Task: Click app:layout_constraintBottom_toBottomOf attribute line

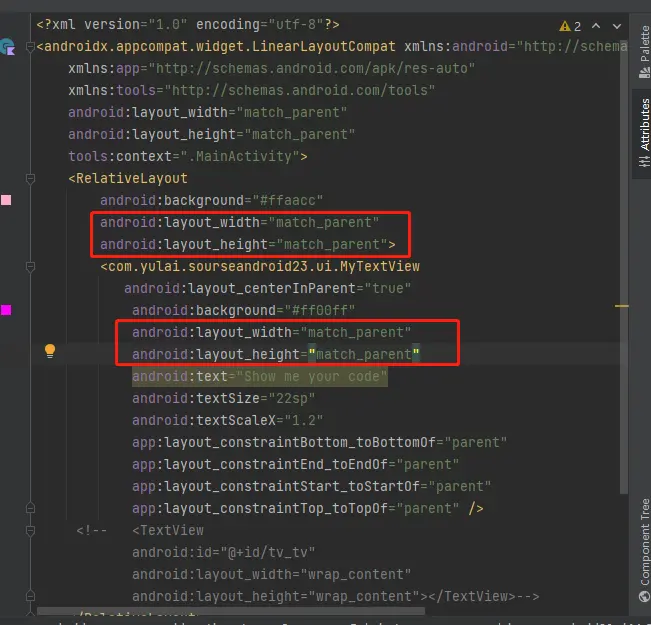Action: click(x=319, y=443)
